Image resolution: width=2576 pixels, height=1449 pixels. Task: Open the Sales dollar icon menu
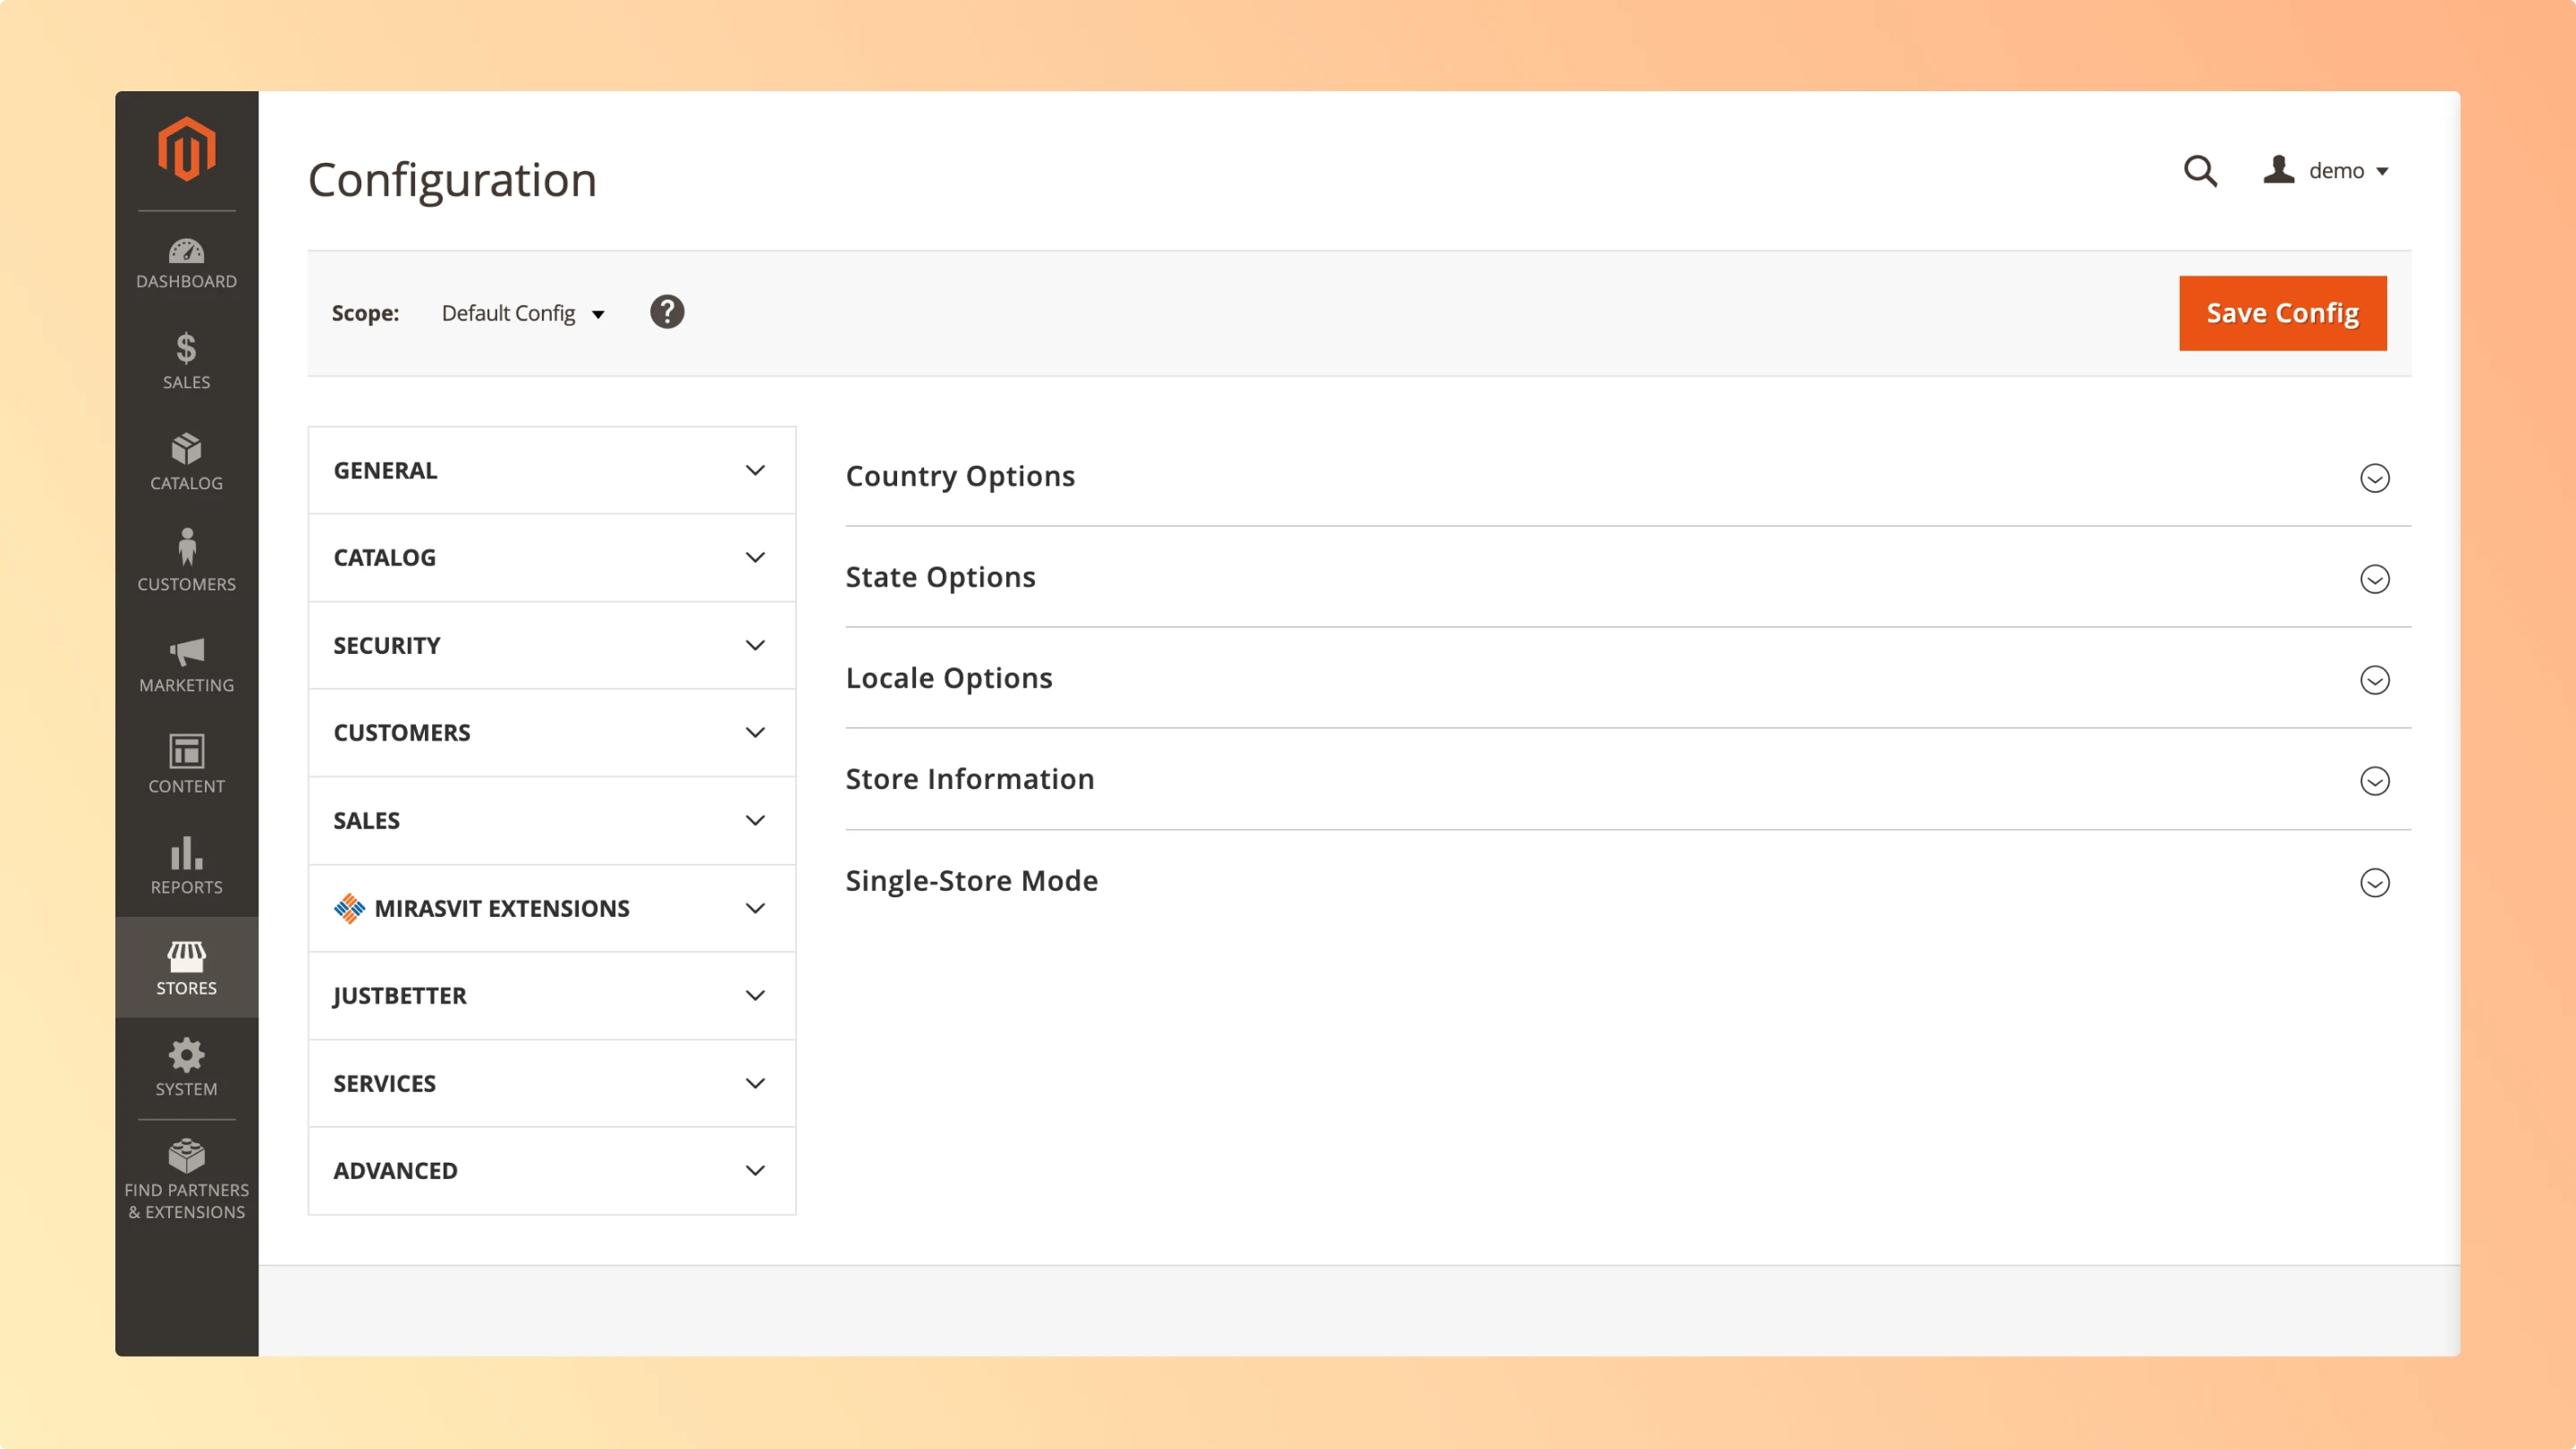pos(186,361)
